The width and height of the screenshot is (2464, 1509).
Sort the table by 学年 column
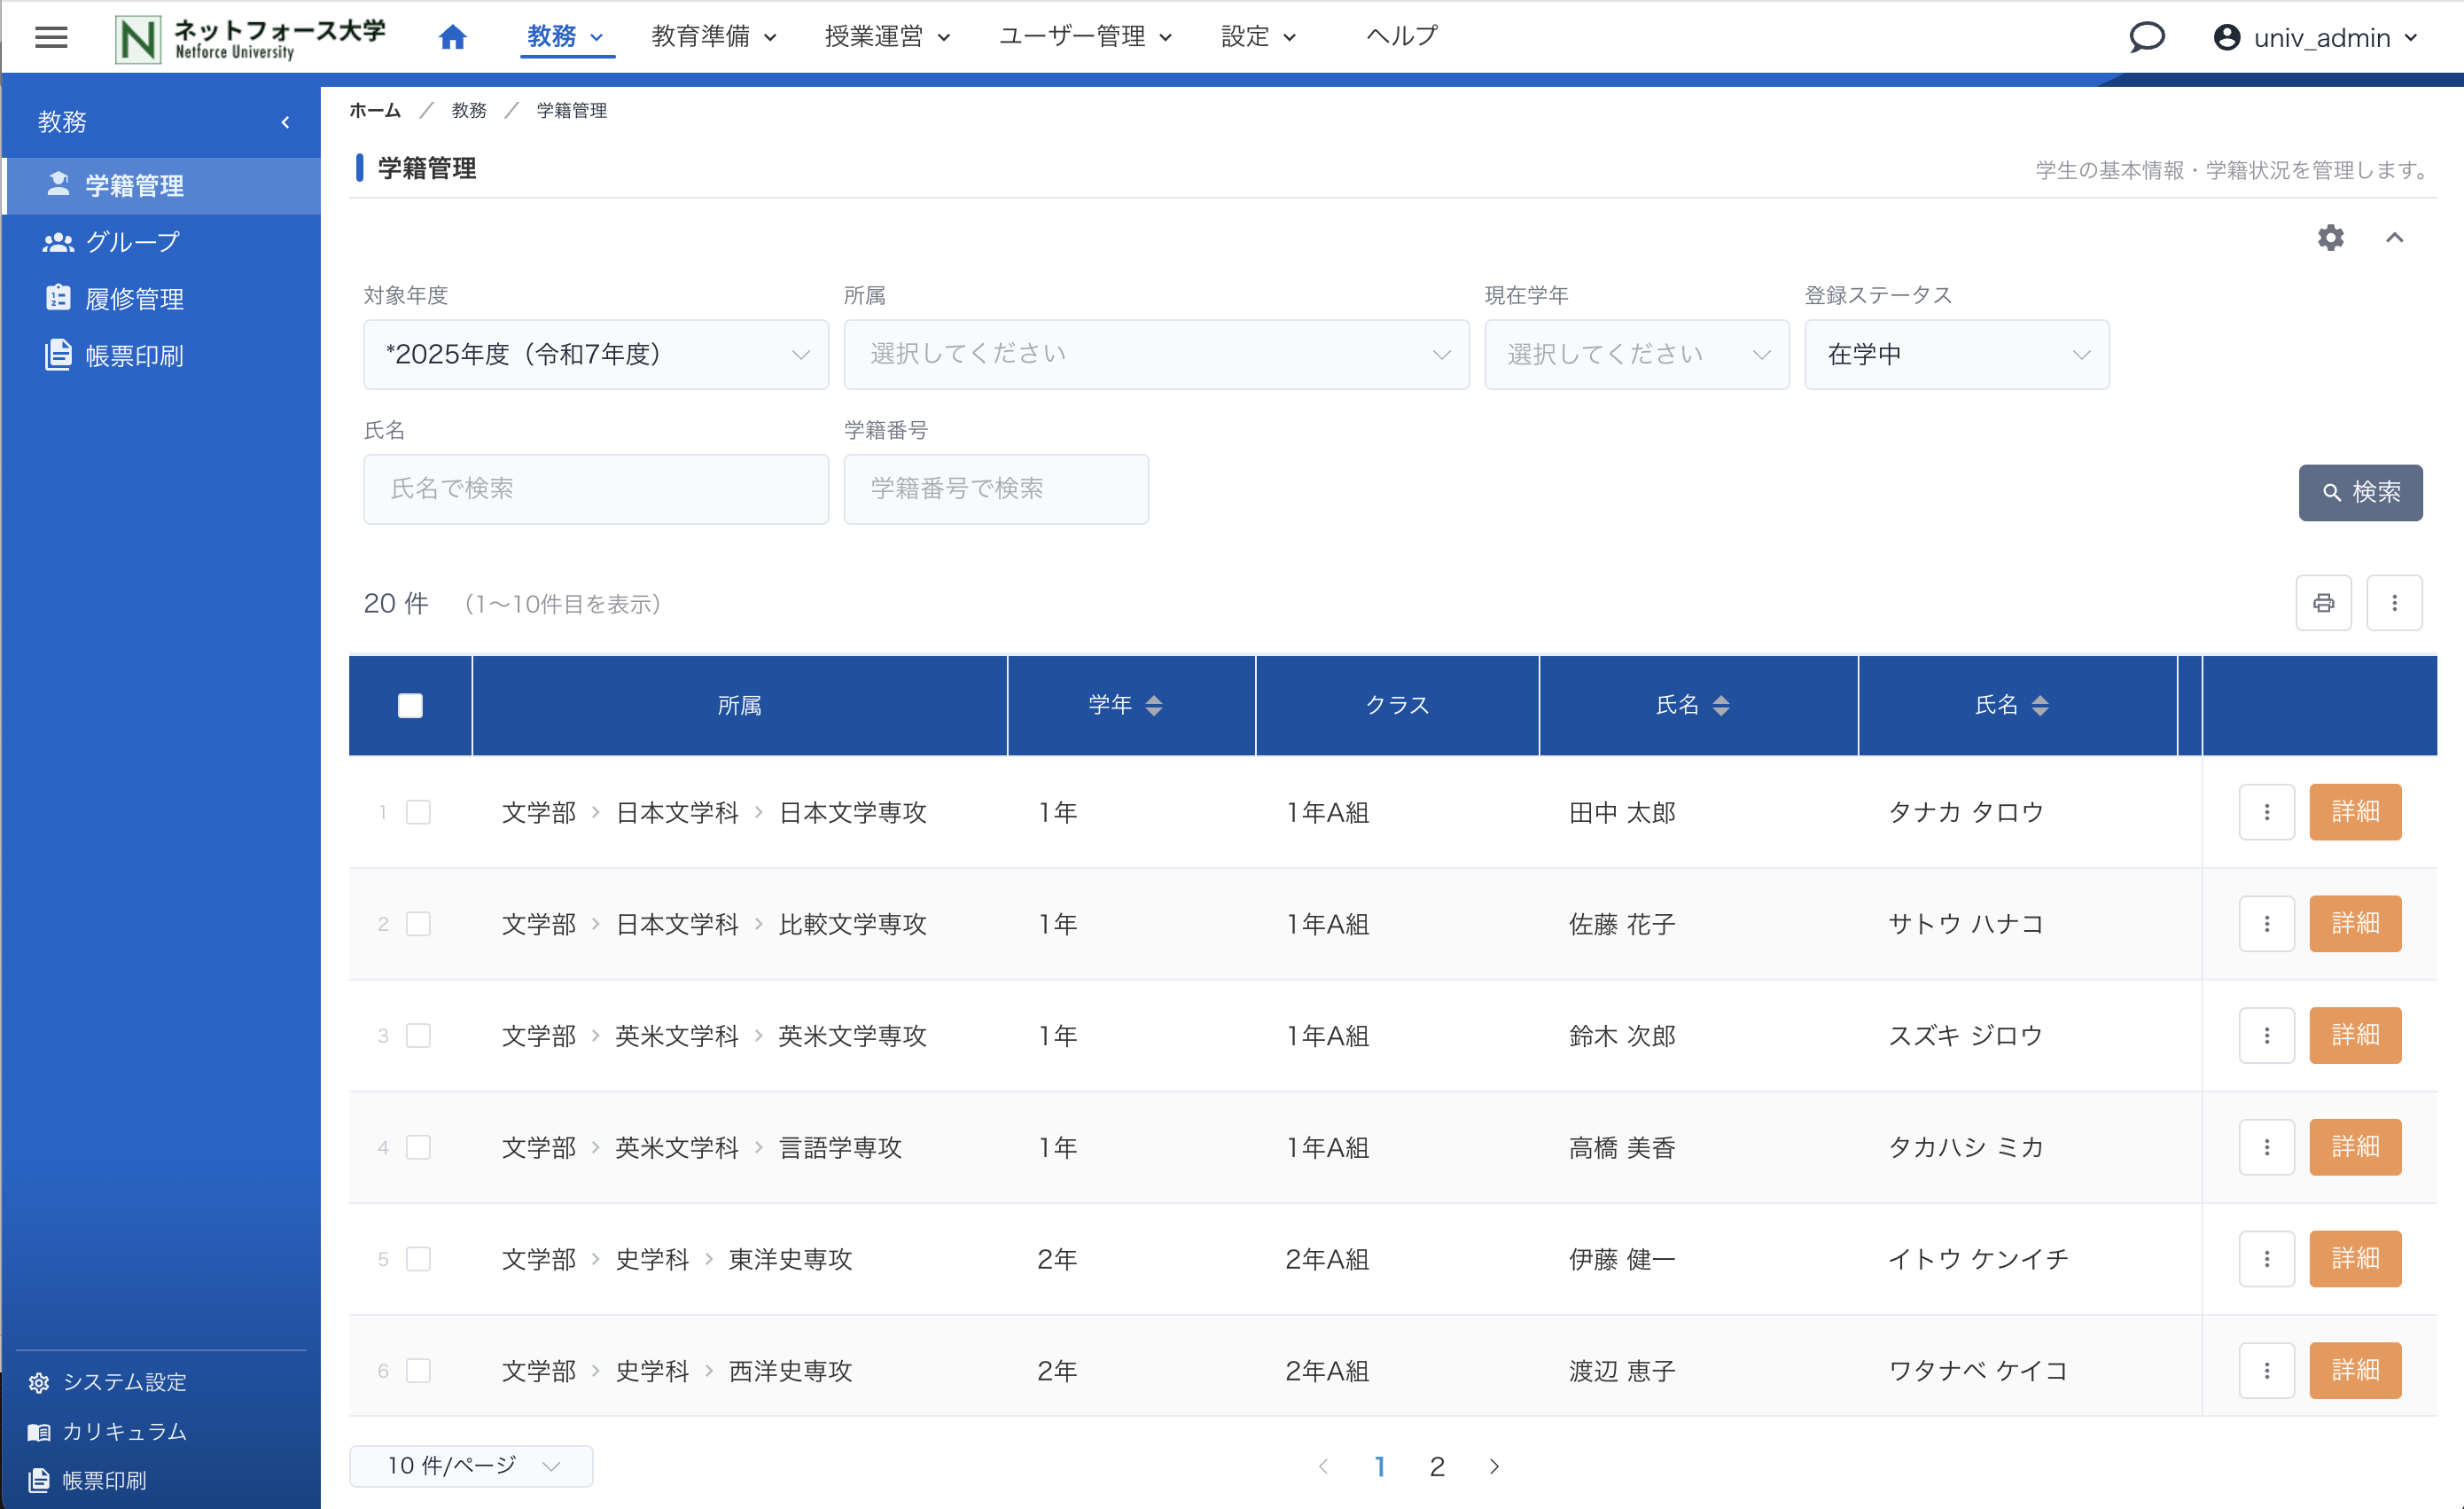click(1130, 705)
